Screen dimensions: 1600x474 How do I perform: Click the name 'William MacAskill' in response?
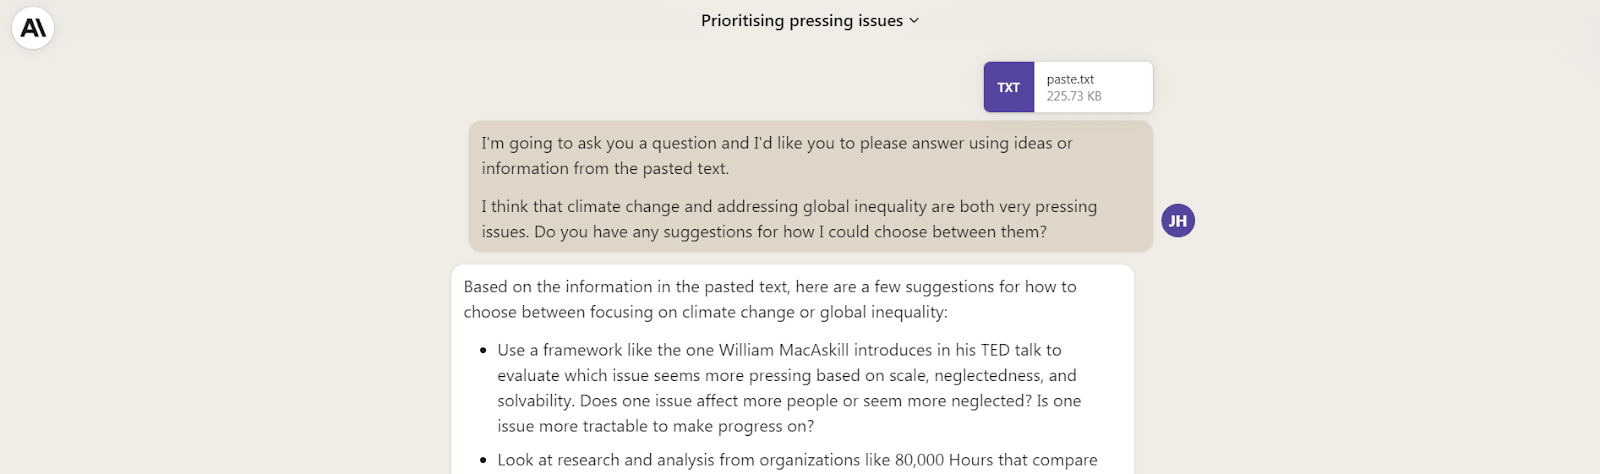[x=784, y=350]
